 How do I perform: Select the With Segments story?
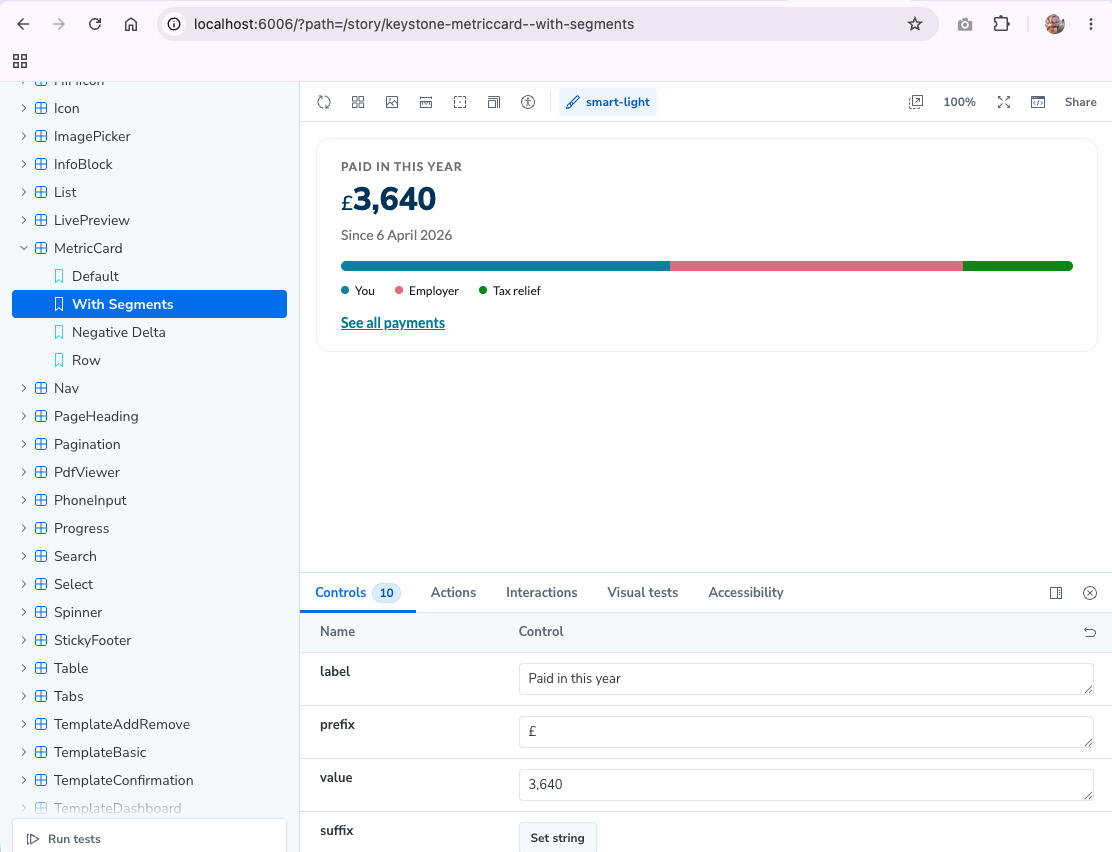coord(149,304)
